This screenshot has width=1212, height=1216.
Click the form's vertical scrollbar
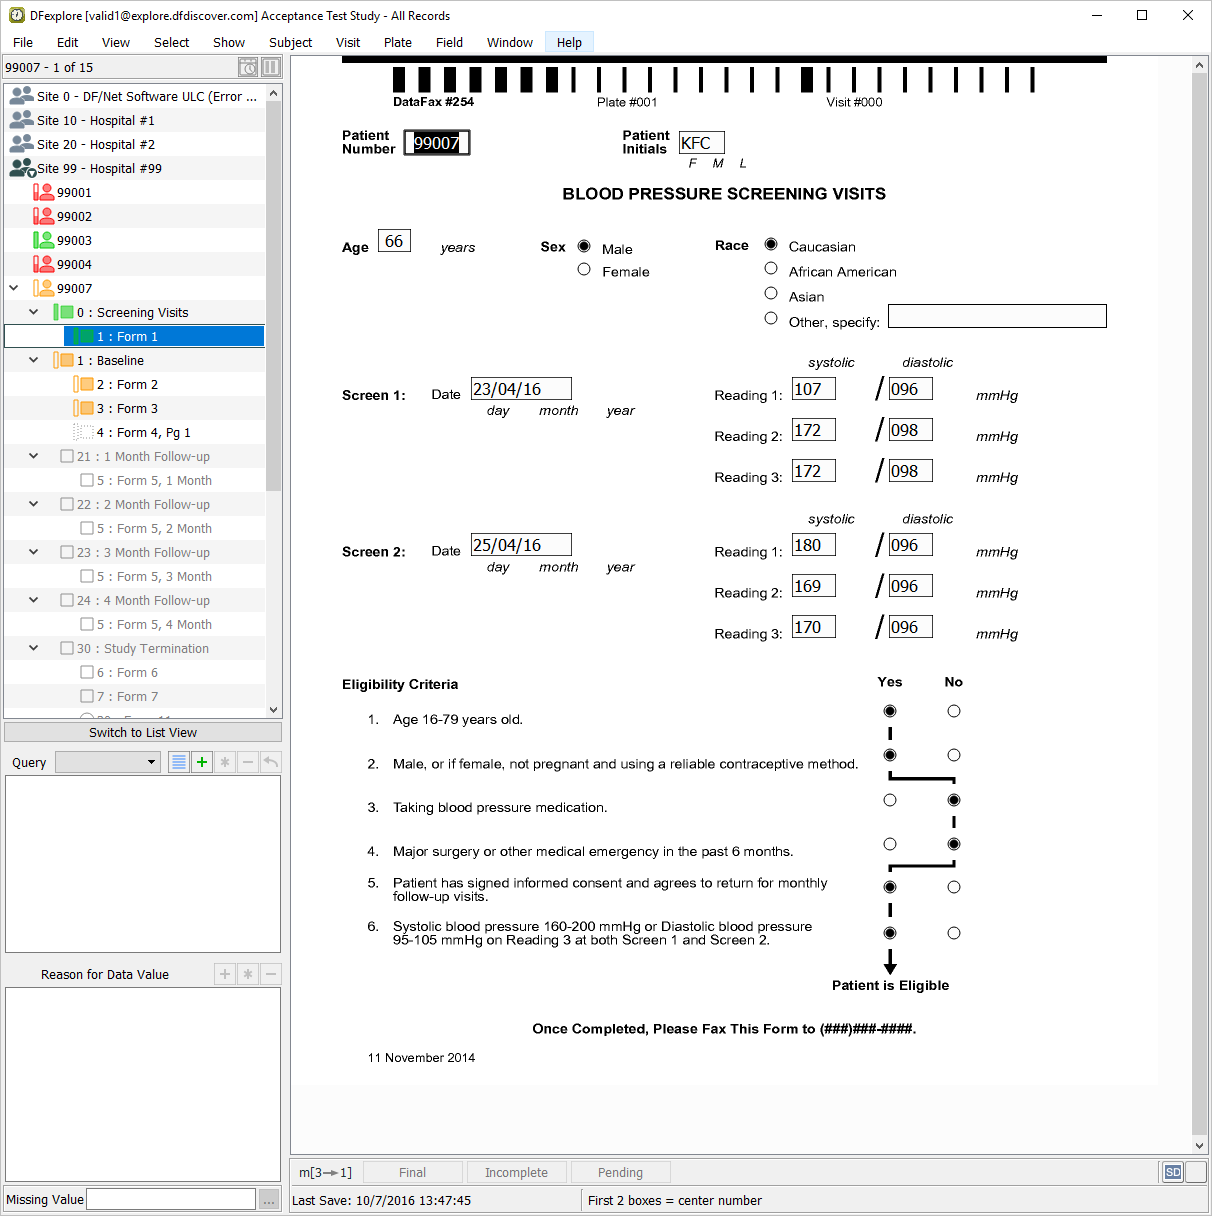click(x=1199, y=600)
